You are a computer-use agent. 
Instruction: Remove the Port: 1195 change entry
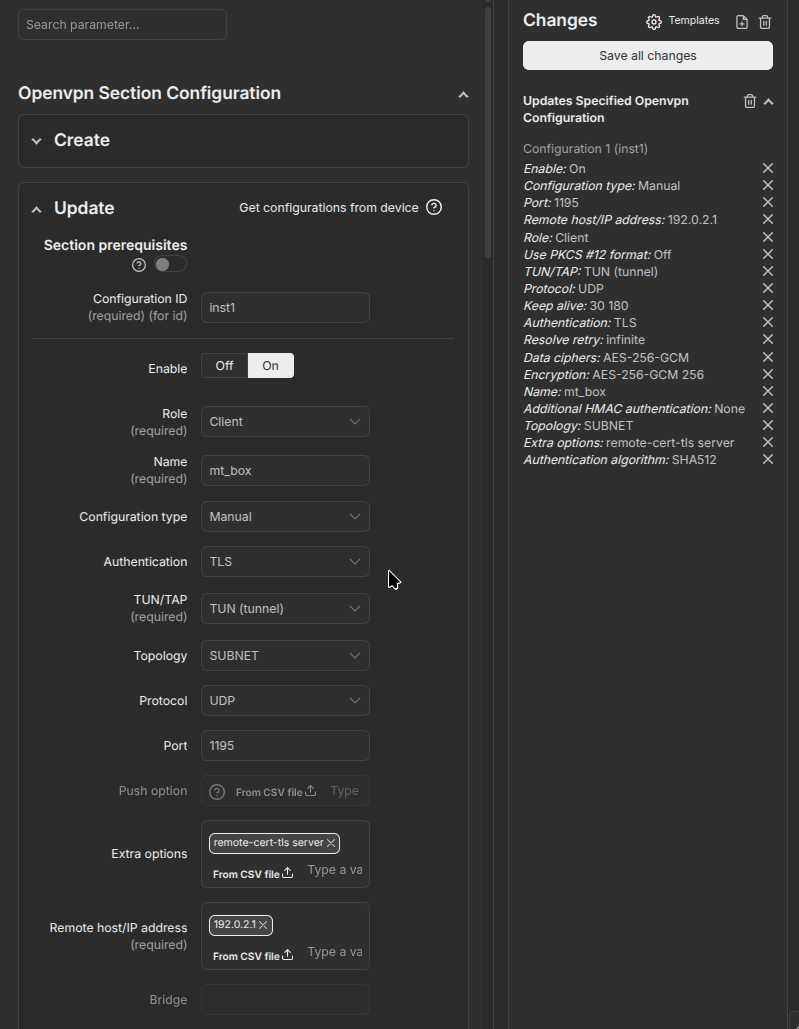tap(768, 203)
